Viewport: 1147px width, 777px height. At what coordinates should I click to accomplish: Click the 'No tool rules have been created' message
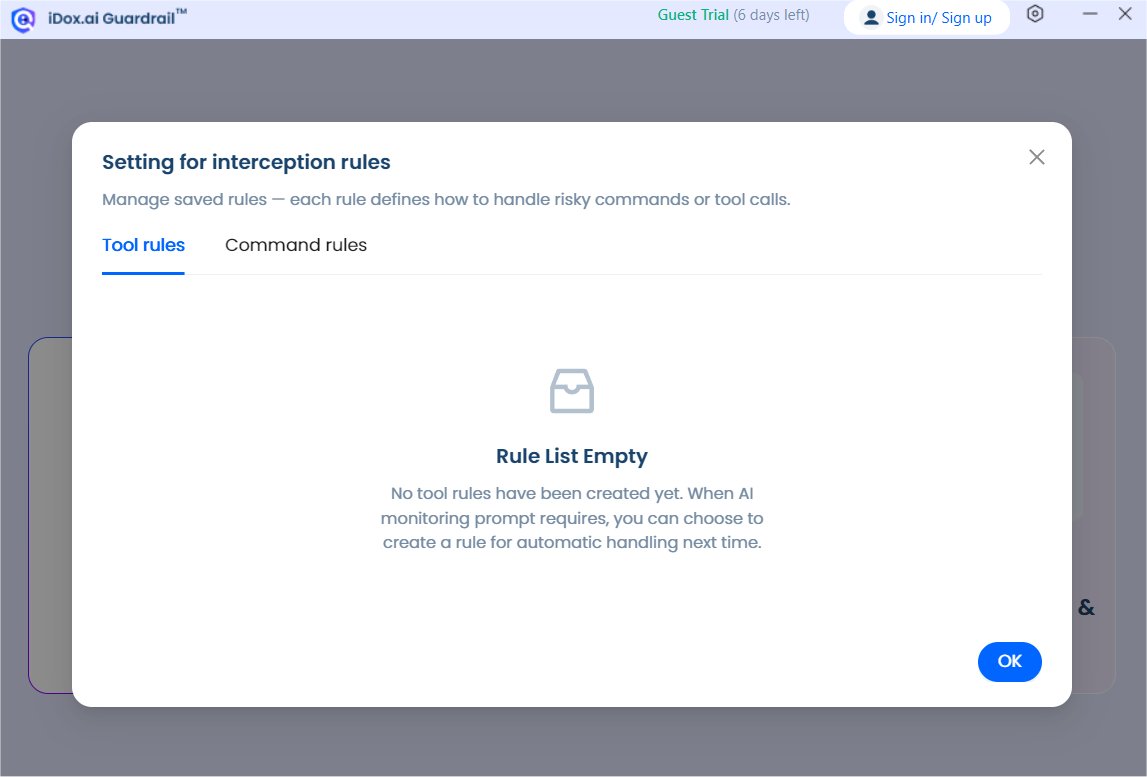tap(572, 518)
